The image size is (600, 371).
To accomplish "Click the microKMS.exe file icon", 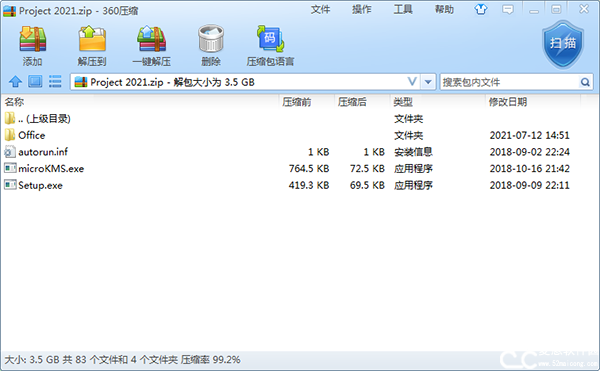I will [10, 168].
